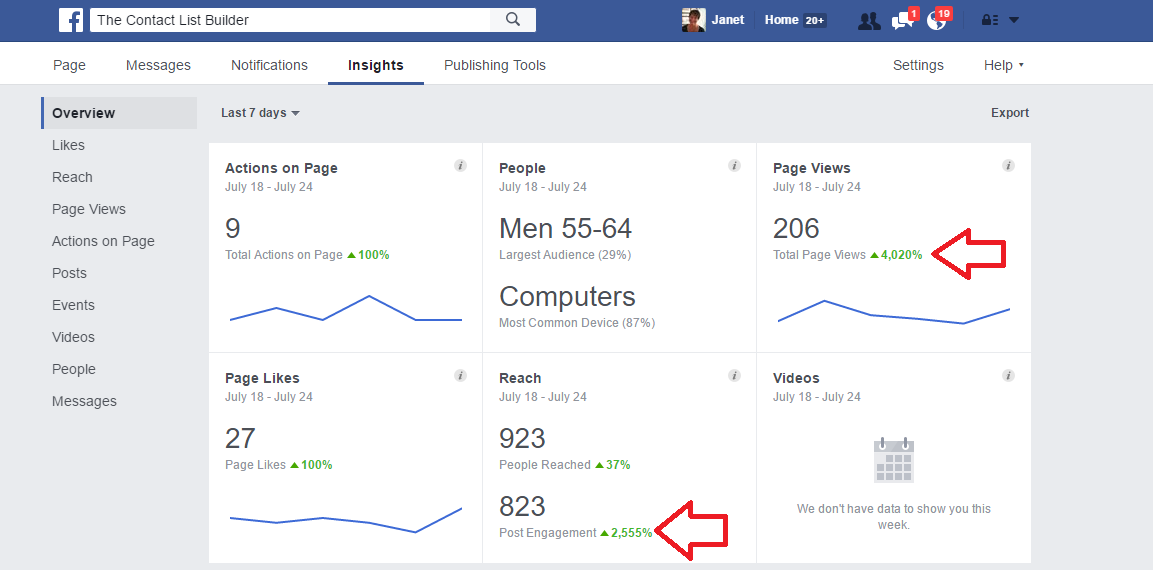Open the notifications globe with 19 badge
This screenshot has width=1153, height=570.
tap(937, 20)
